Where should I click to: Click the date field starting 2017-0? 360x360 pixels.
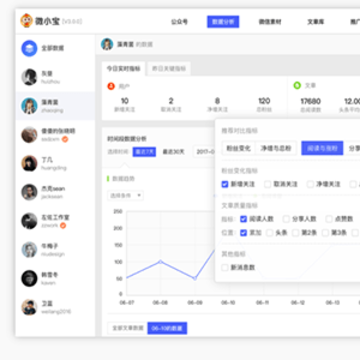pyautogui.click(x=204, y=152)
